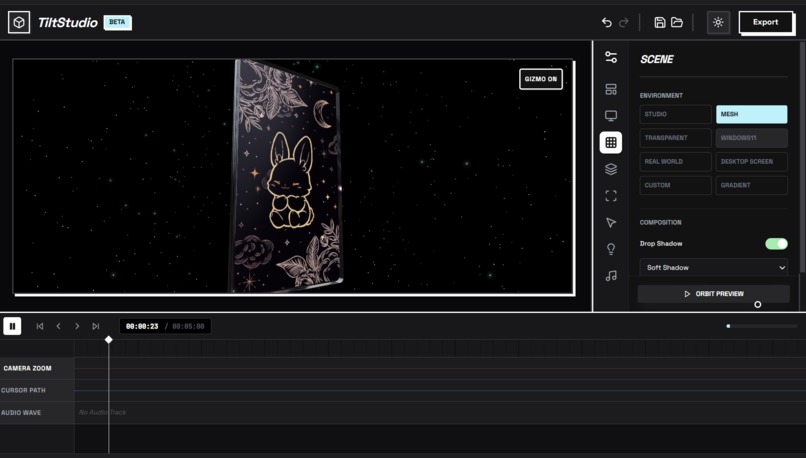This screenshot has width=806, height=458.
Task: Select the WINDOWS11 environment
Action: (x=752, y=138)
